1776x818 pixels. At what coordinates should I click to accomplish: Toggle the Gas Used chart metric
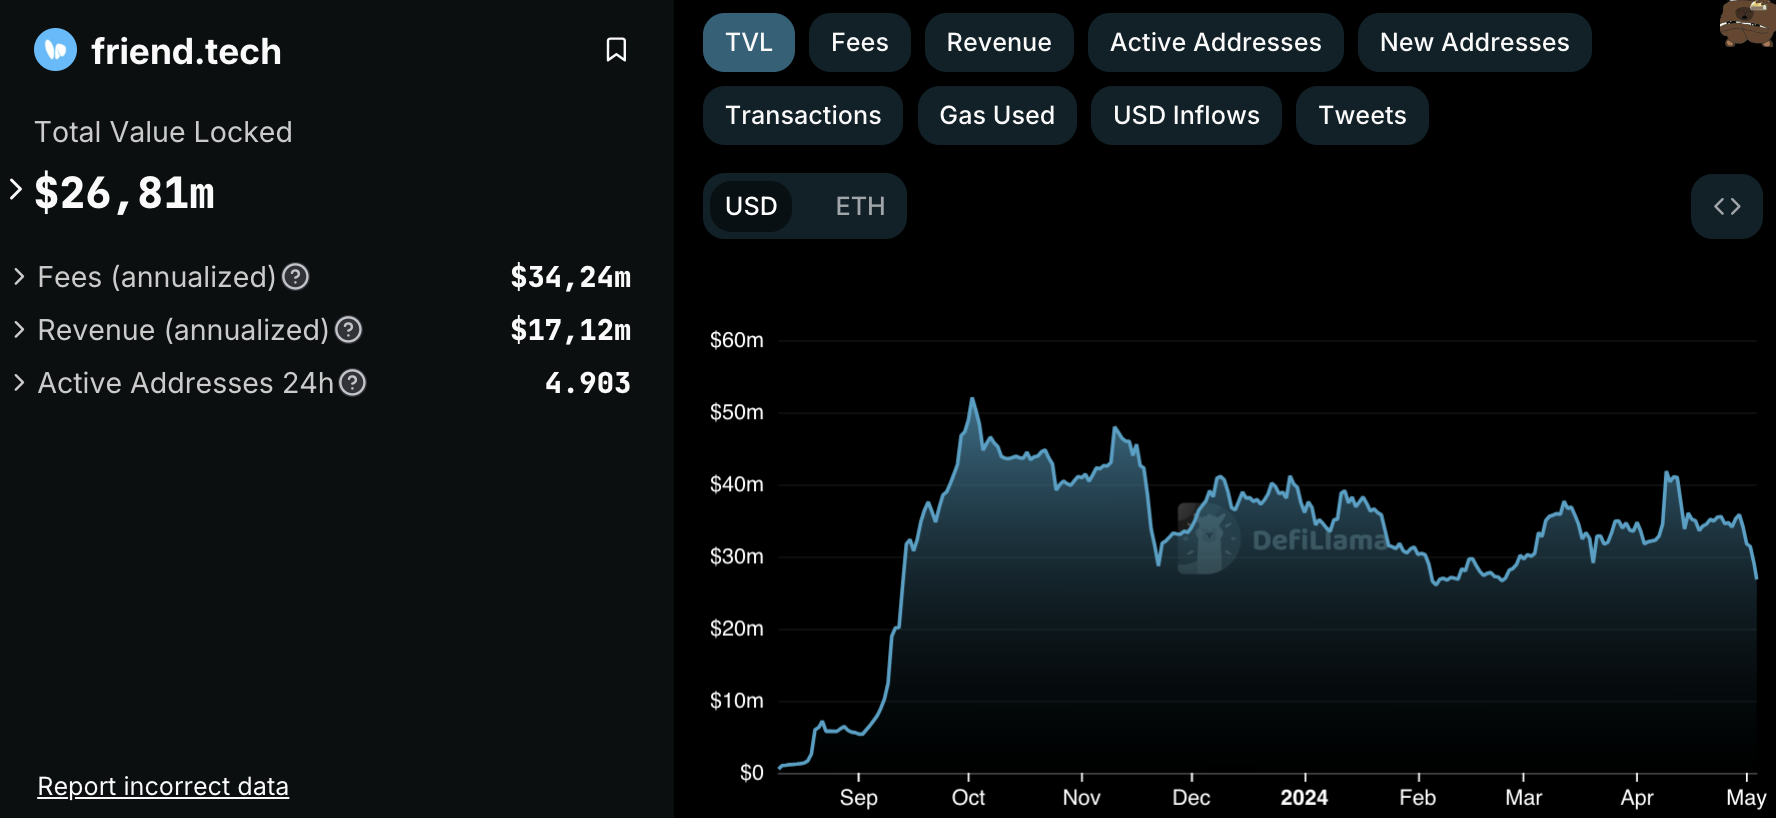pos(997,115)
